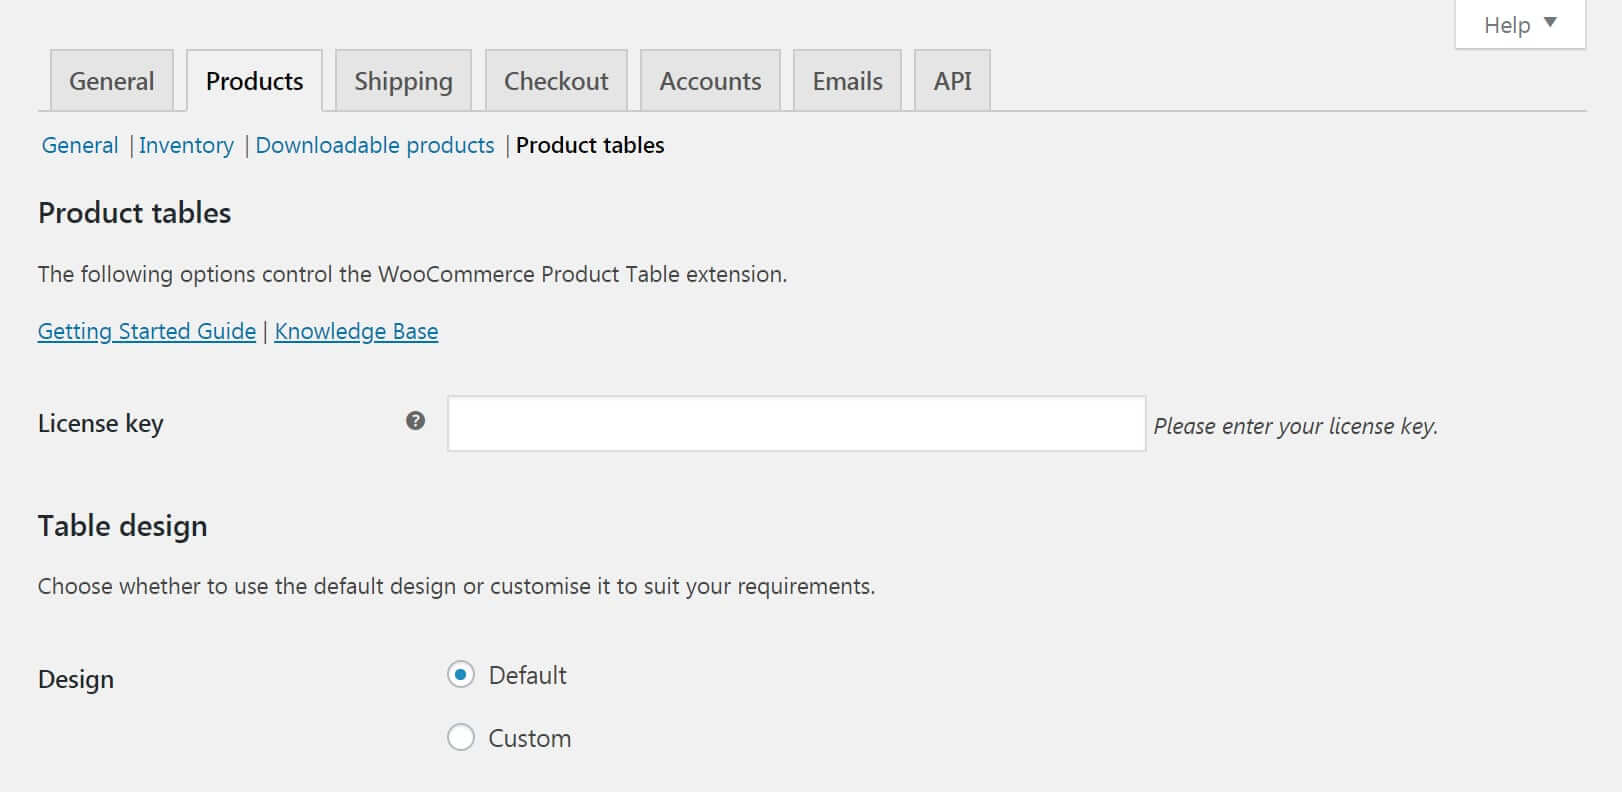Select the Product tables subsection
This screenshot has width=1622, height=792.
[x=589, y=145]
